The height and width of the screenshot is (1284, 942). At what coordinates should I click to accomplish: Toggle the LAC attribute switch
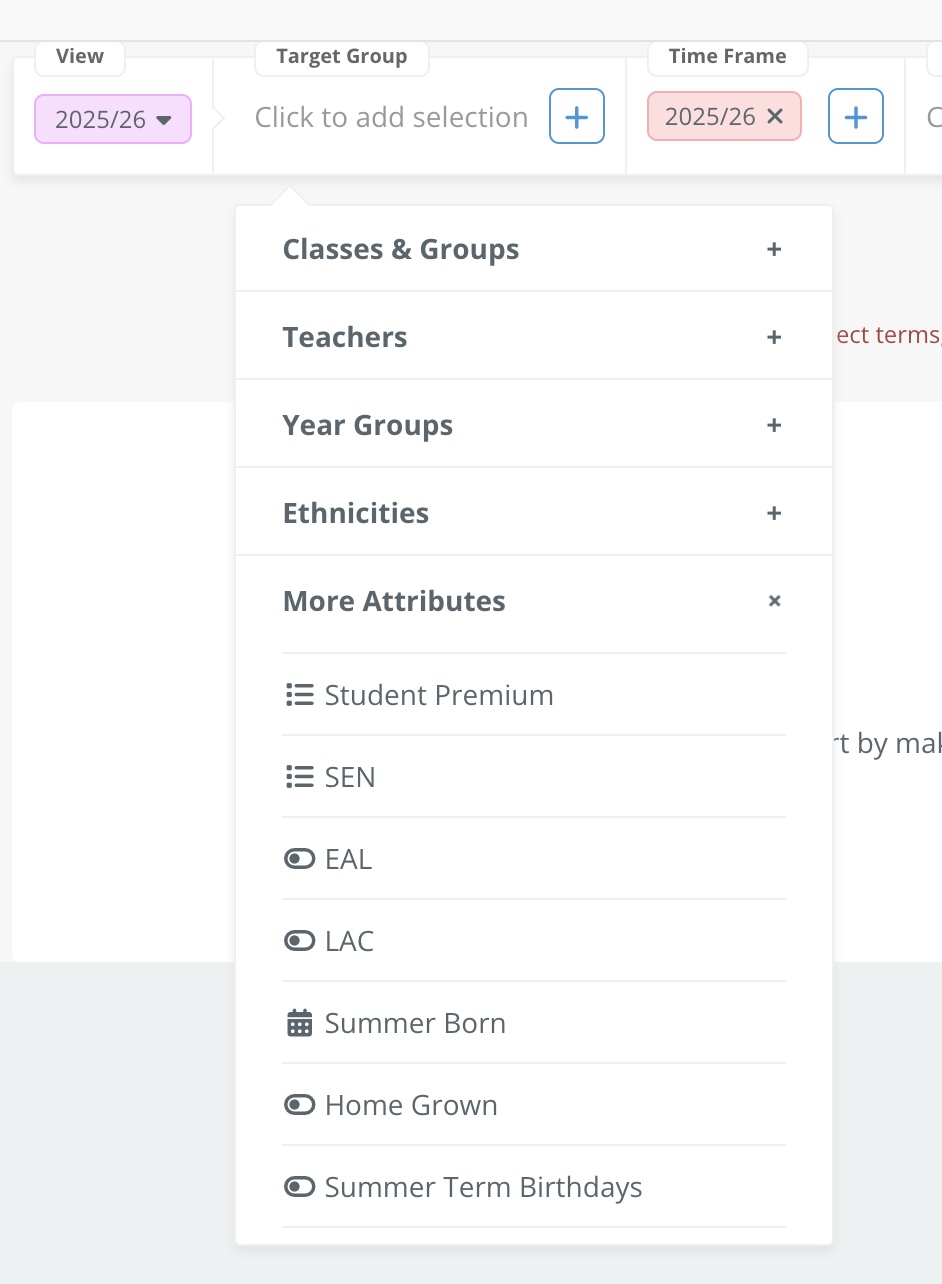point(299,941)
